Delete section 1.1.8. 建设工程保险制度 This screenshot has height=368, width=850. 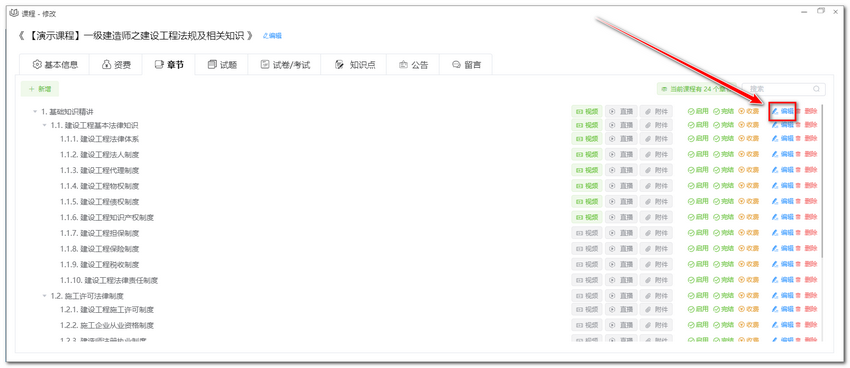807,249
